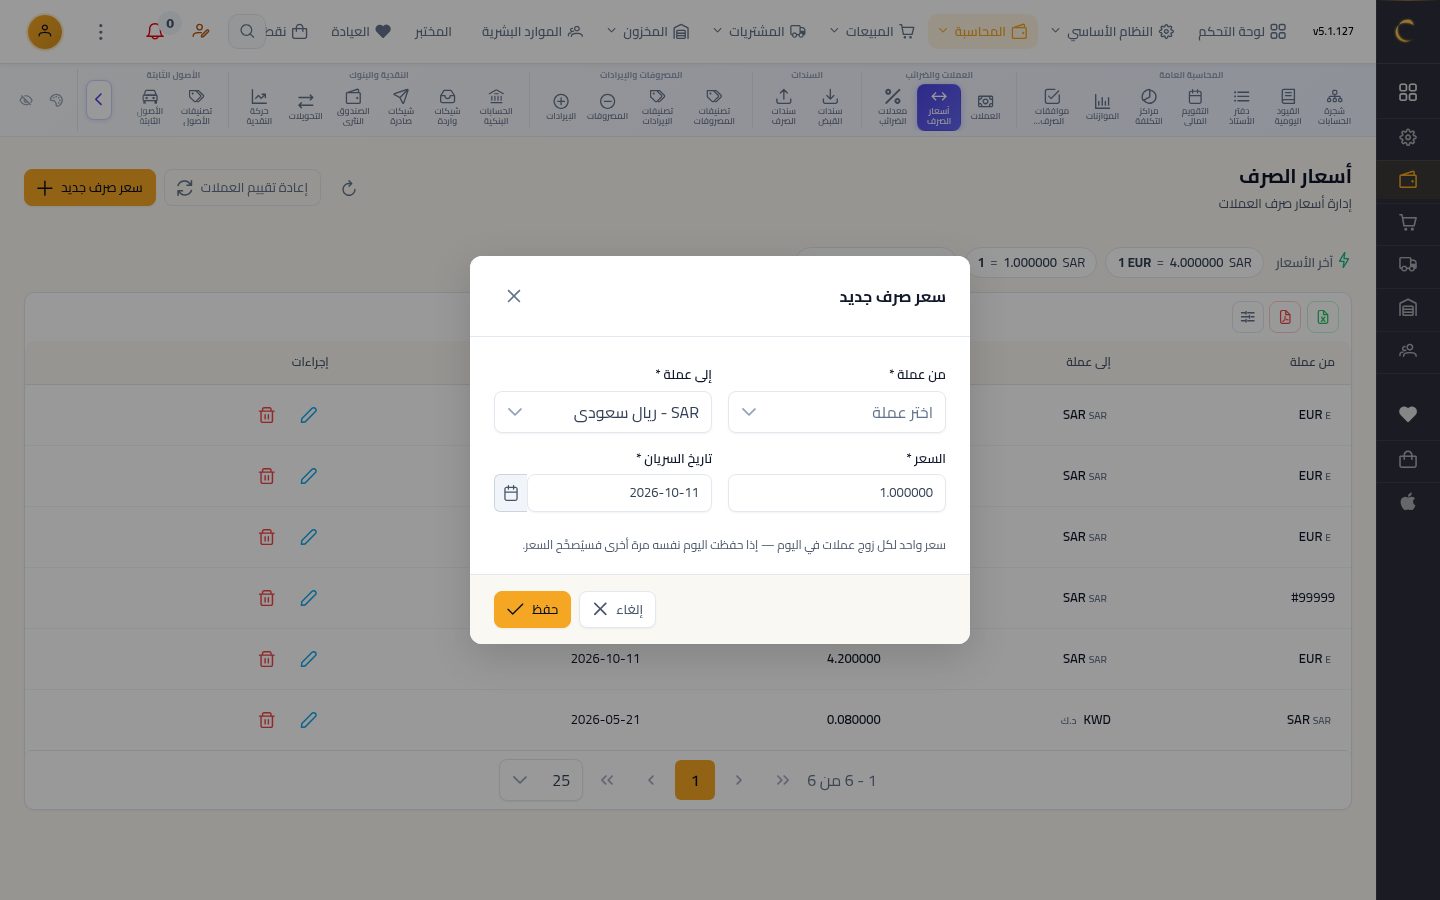Delete the 4.200000 rate row
Screen dimensions: 1440x900
pyautogui.click(x=267, y=659)
